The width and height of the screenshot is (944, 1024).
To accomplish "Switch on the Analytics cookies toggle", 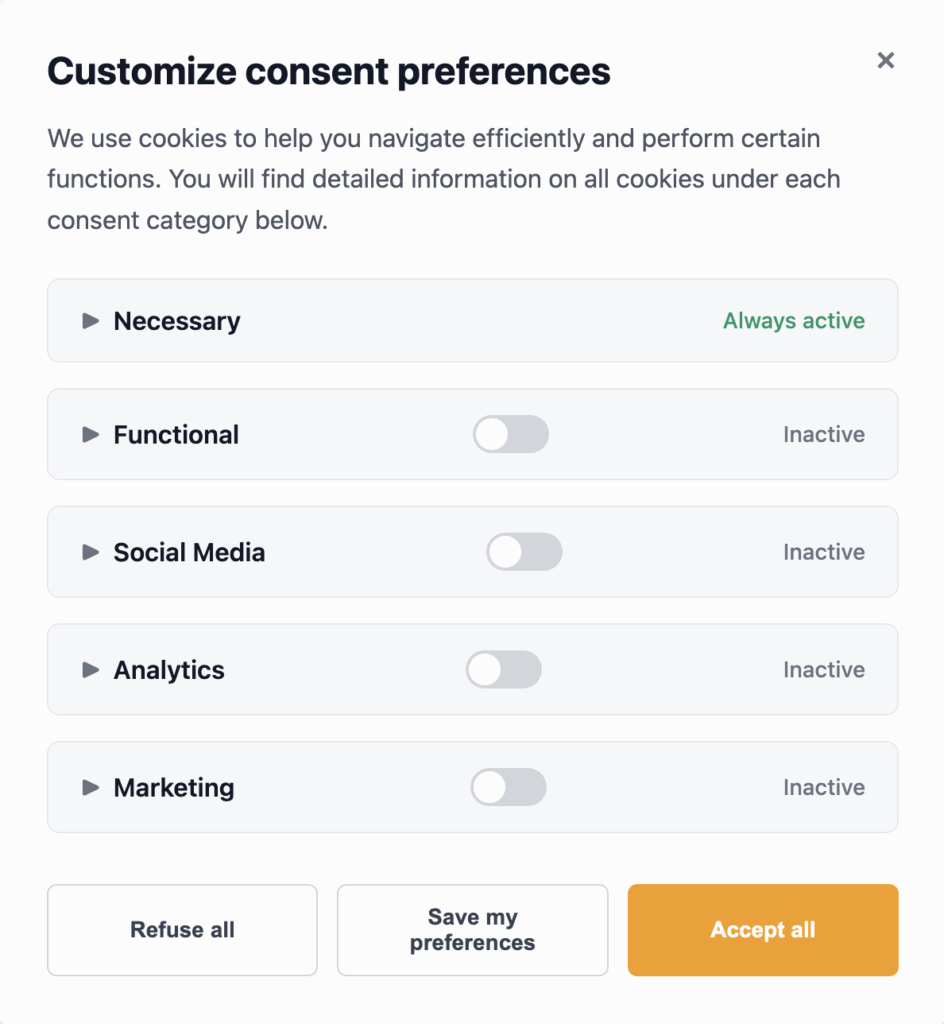I will (504, 670).
